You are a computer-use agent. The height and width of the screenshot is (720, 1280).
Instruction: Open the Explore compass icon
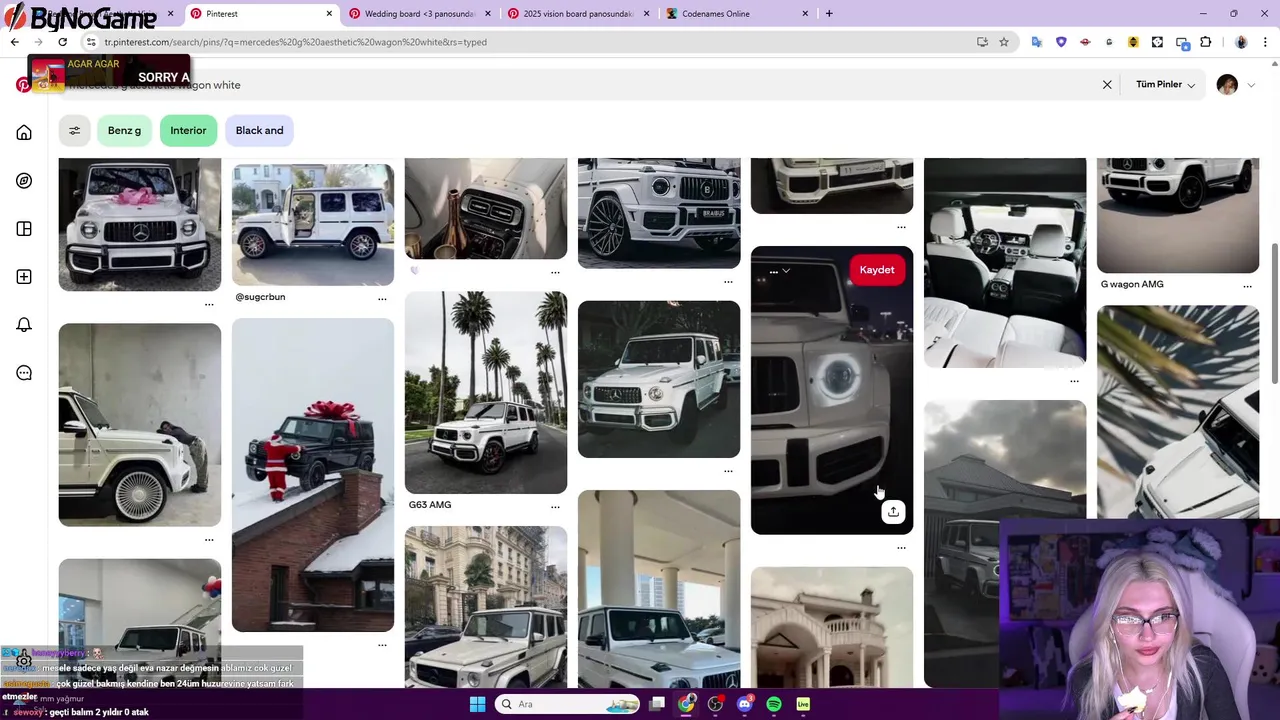point(24,181)
